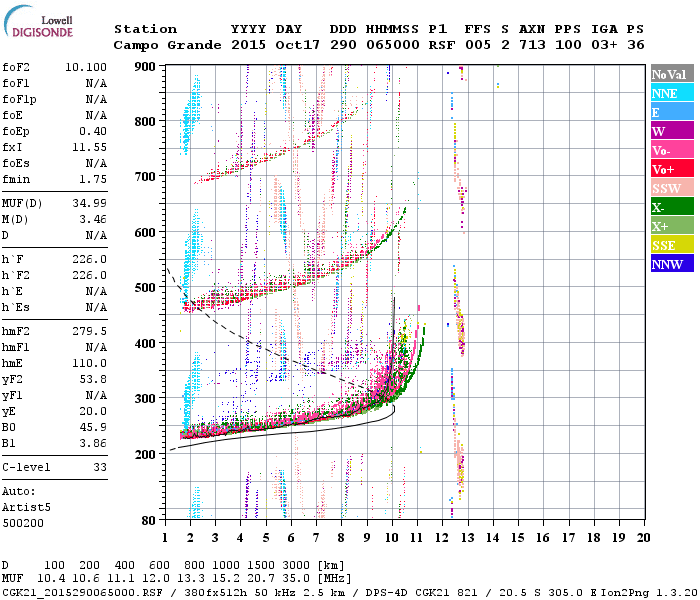Click the h`Es N/A value

point(96,308)
